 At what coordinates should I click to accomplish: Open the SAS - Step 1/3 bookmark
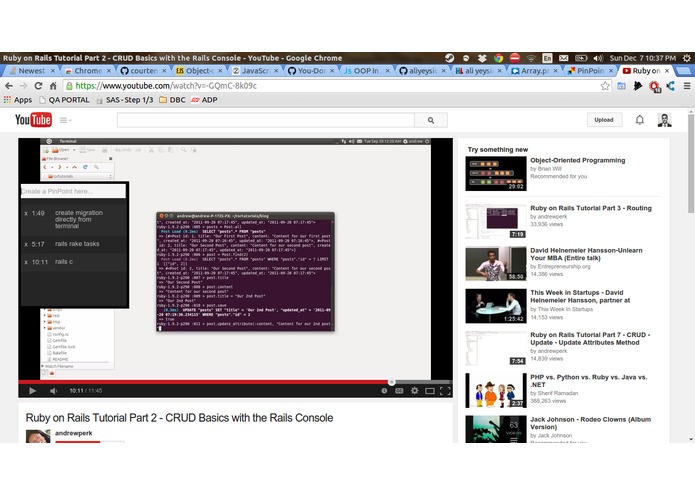125,100
